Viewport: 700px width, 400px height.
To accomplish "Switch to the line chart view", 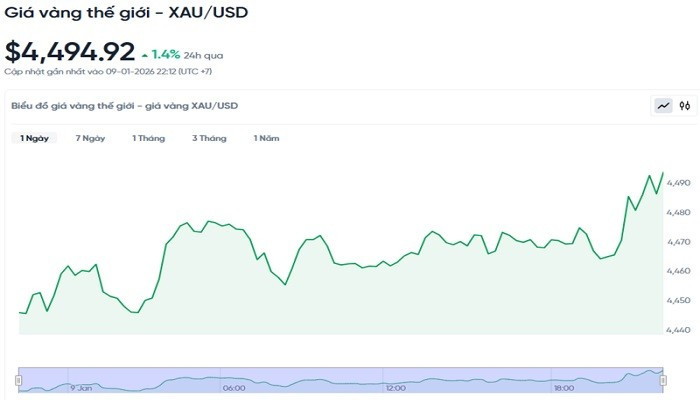I will pyautogui.click(x=664, y=105).
